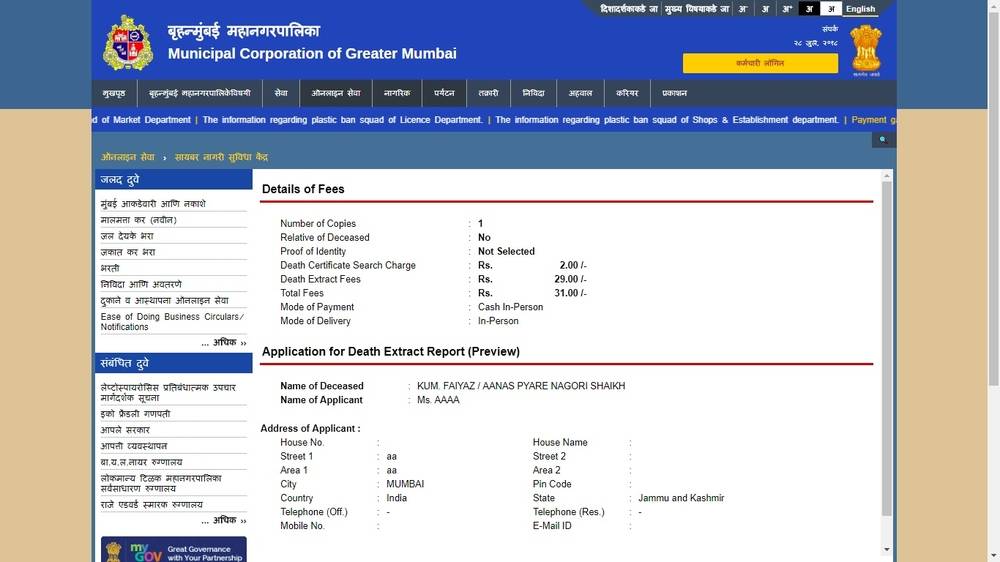1000x562 pixels.
Task: Open the नागरिक menu
Action: (x=397, y=93)
